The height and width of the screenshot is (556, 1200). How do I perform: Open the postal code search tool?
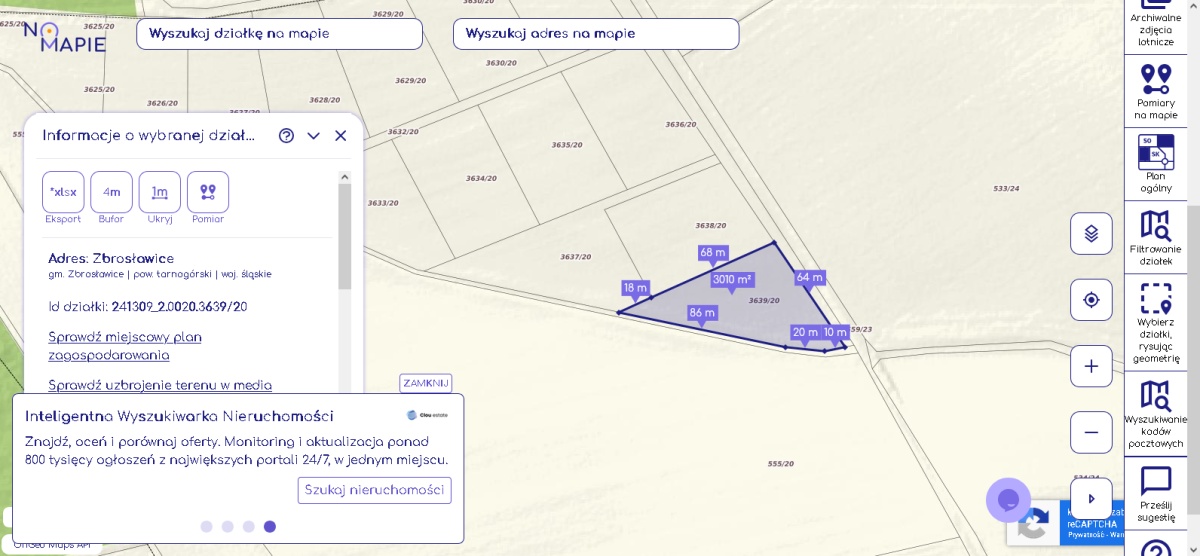coord(1155,413)
